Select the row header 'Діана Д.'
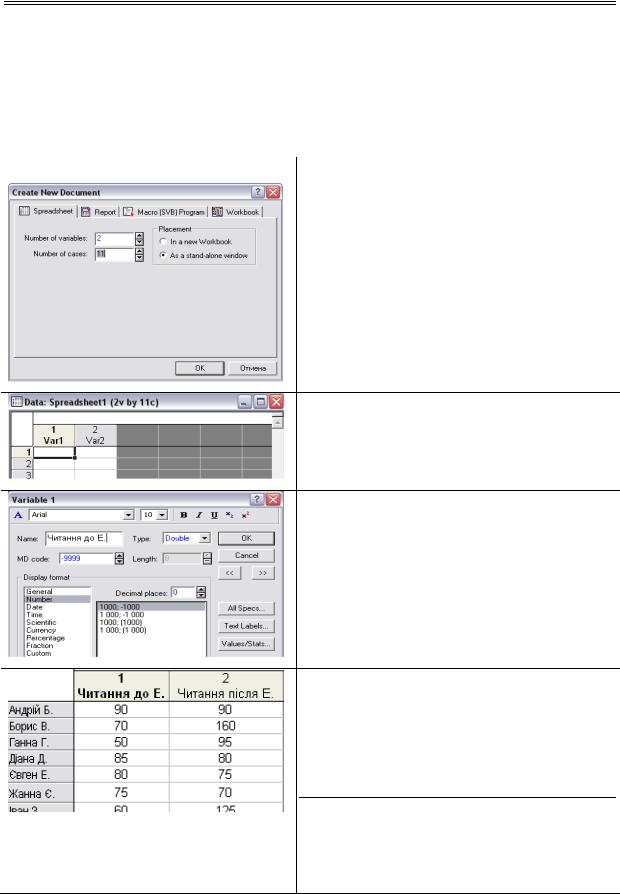Screen dimensions: 620x894 pyautogui.click(x=40, y=759)
